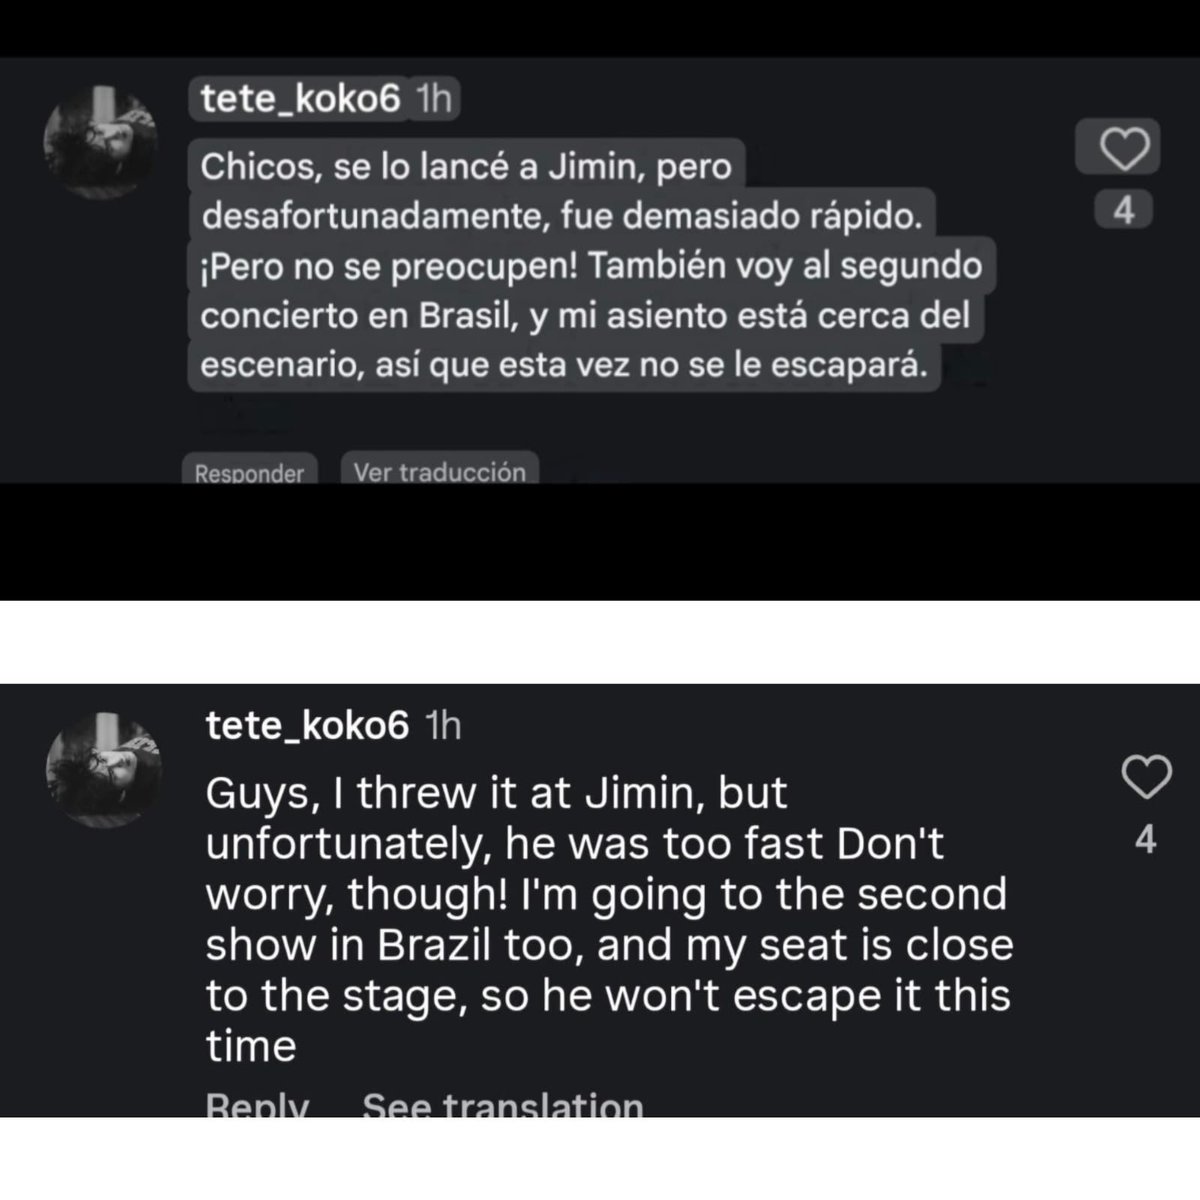
Task: Click Ver traducción under the Spanish comment
Action: click(x=440, y=471)
